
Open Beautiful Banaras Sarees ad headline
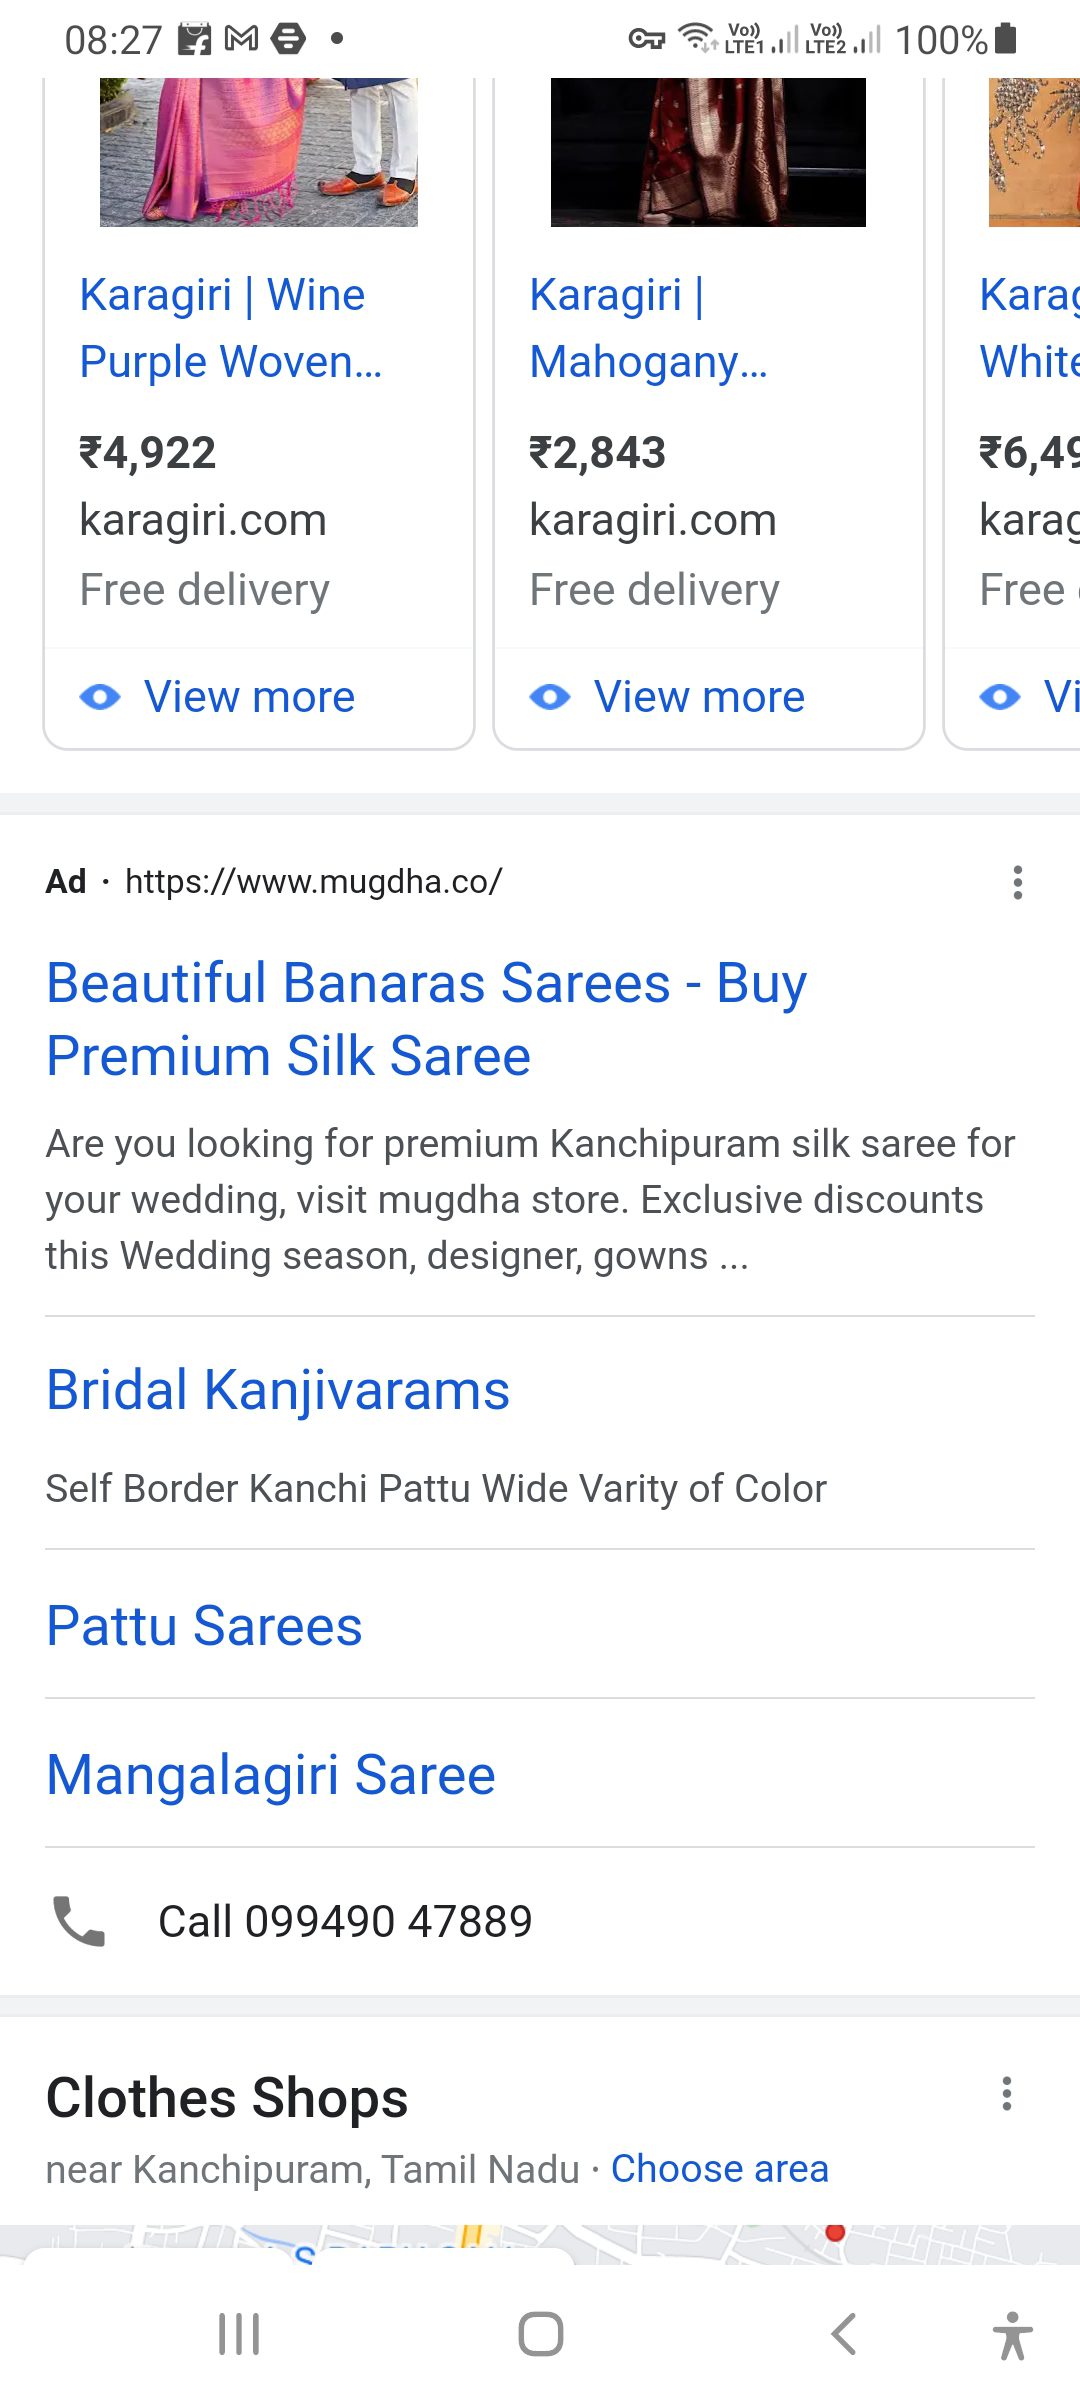click(426, 1019)
